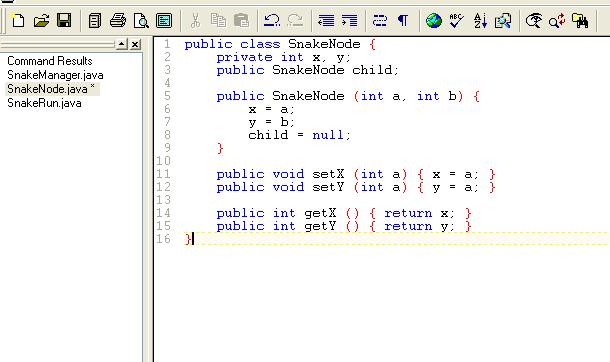Decrease the indent with the Unindent icon
The width and height of the screenshot is (610, 362).
point(326,20)
